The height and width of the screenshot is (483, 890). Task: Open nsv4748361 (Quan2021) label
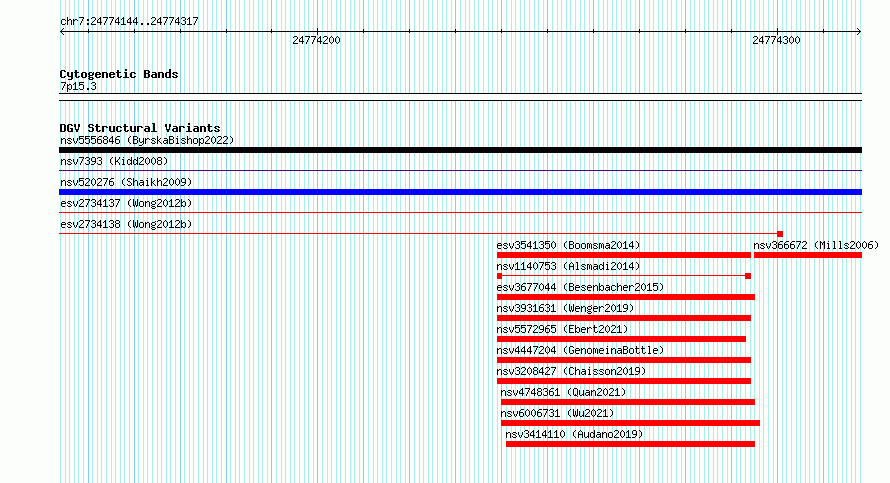(x=563, y=392)
